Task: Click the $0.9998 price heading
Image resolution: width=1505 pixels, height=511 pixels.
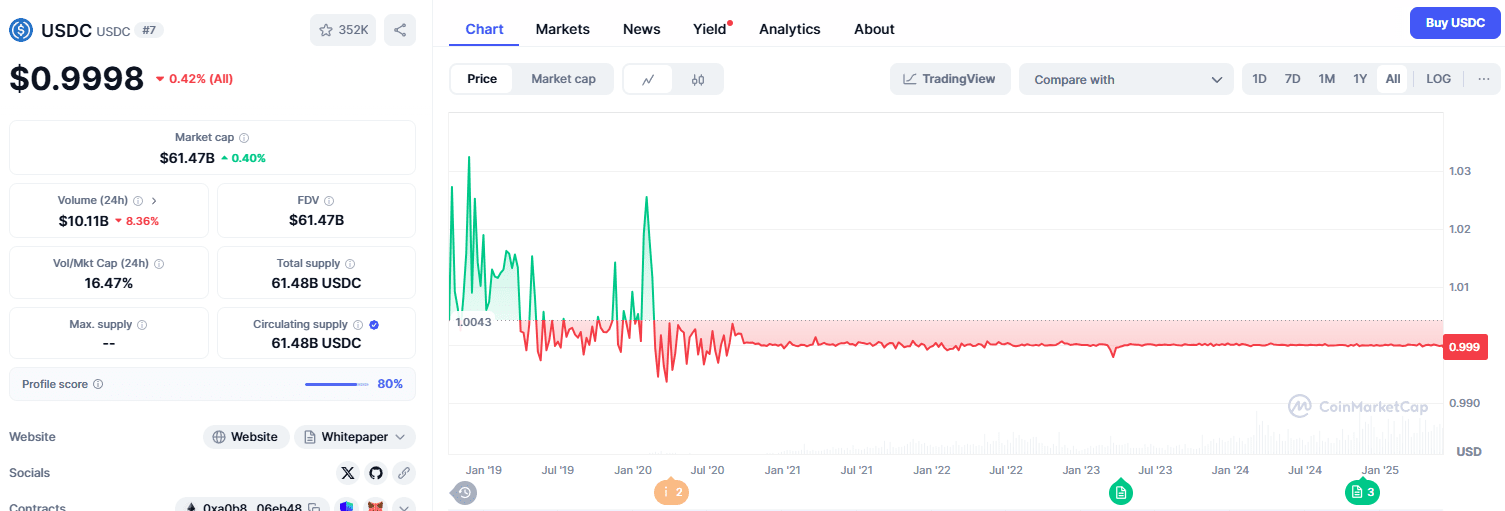Action: click(77, 78)
